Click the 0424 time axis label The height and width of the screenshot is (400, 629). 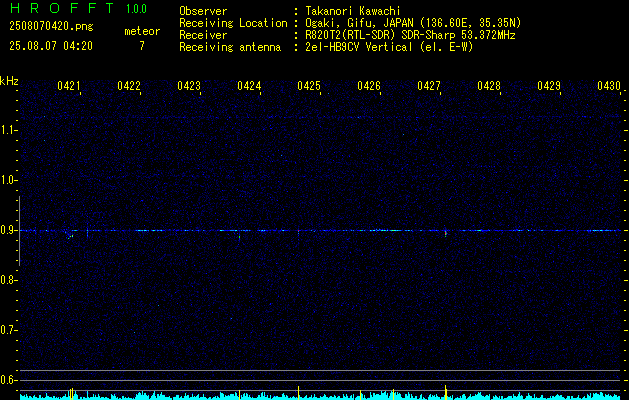click(249, 85)
